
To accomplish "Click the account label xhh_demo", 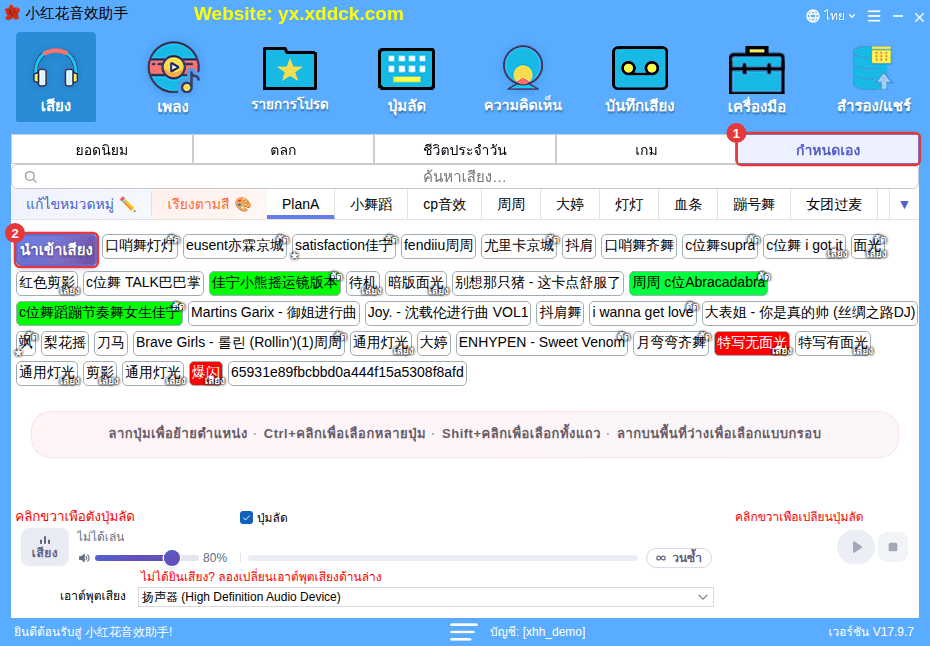I will pos(538,632).
